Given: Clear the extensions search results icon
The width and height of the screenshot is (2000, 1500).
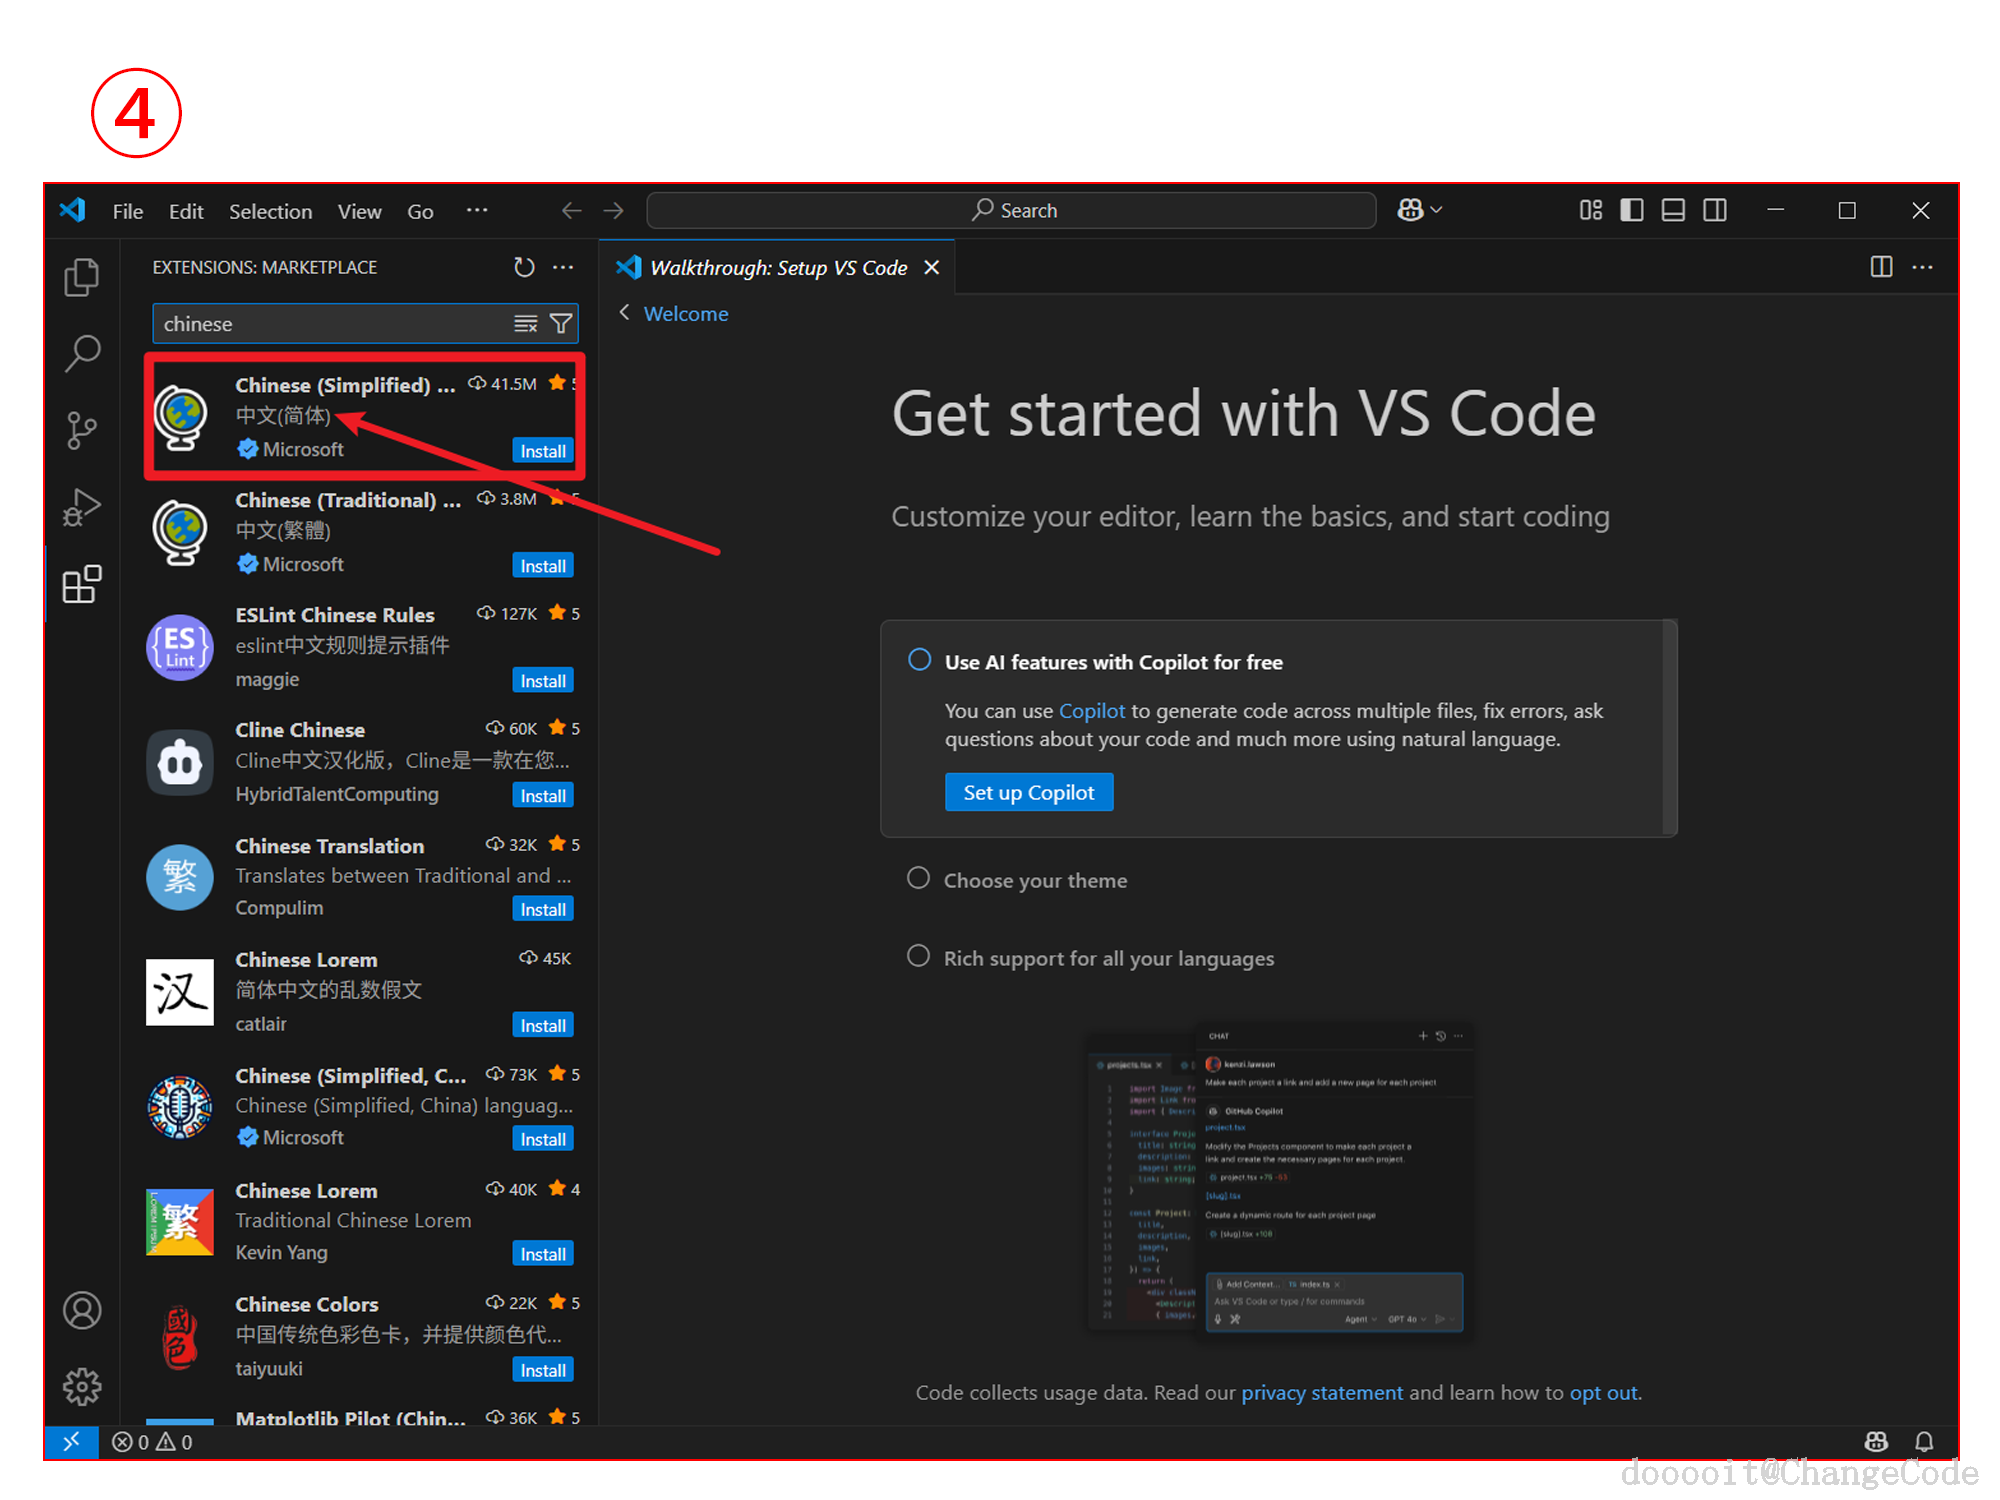Looking at the screenshot, I should click(x=526, y=324).
